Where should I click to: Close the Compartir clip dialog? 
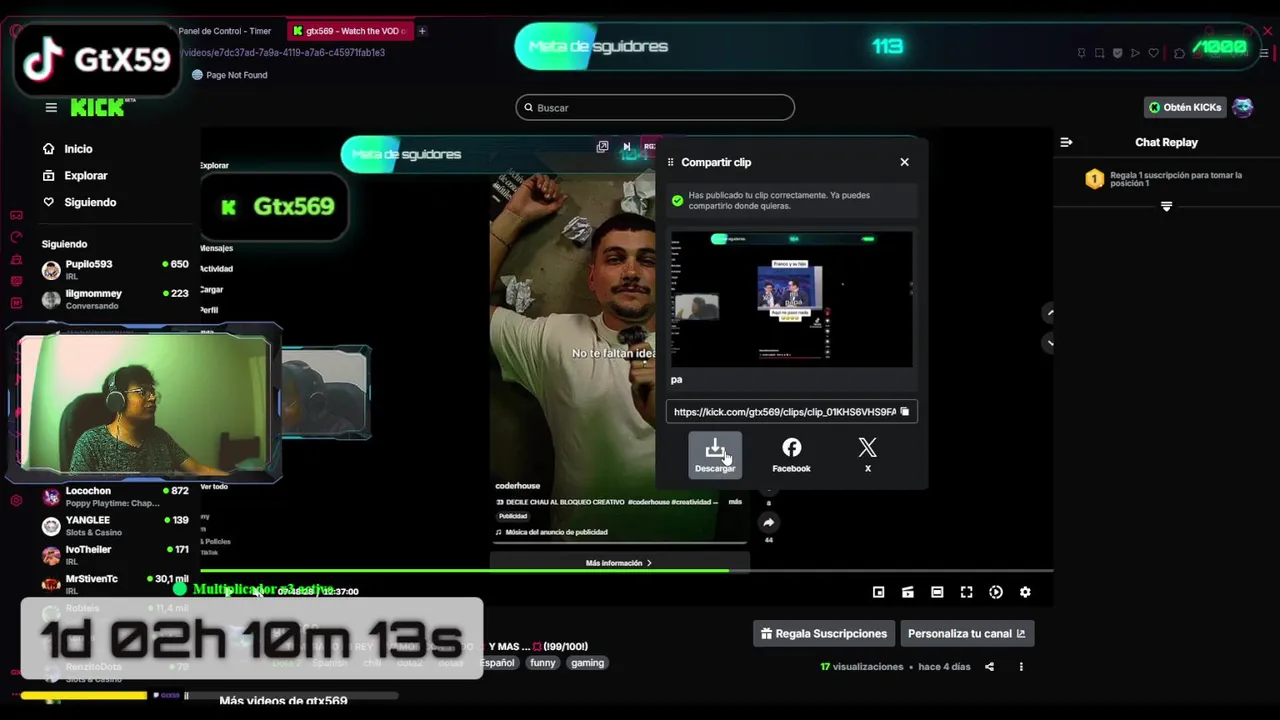tap(904, 162)
